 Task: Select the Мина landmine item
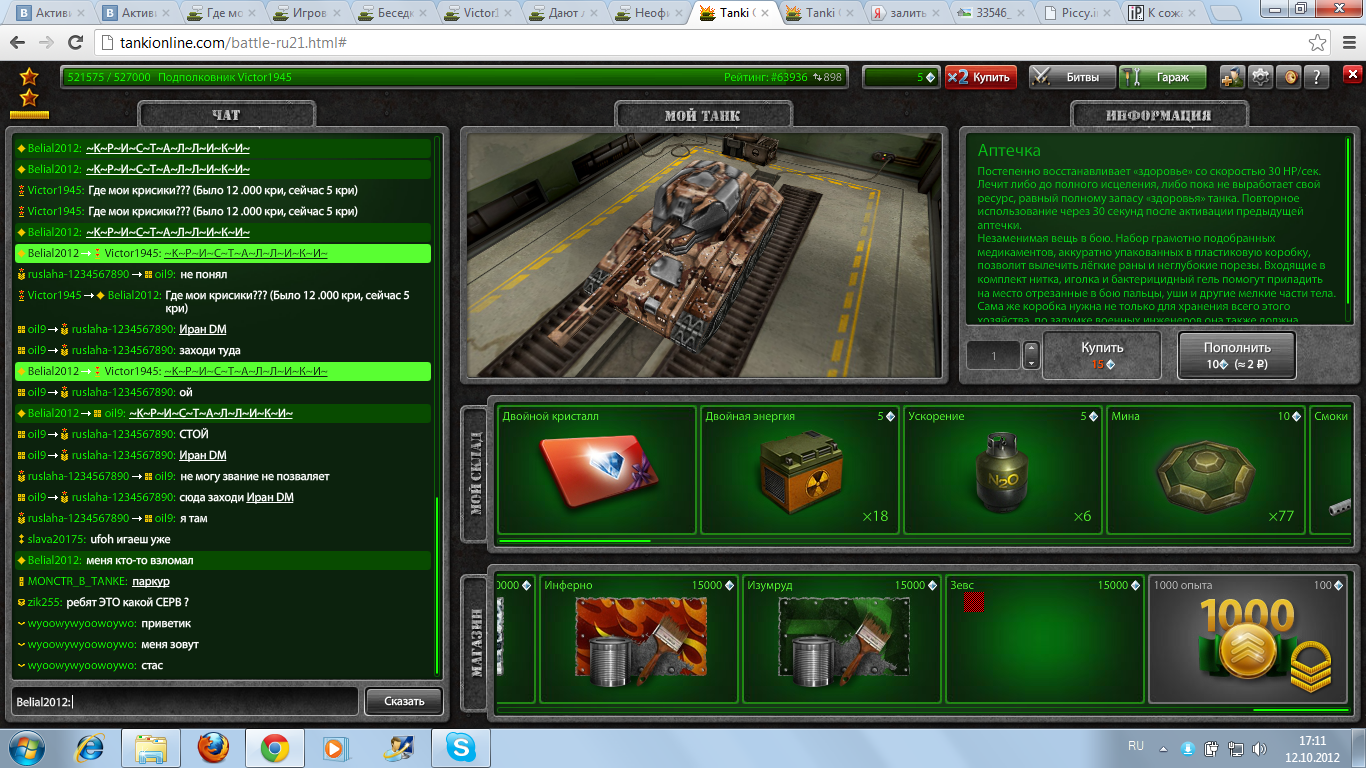[1205, 470]
